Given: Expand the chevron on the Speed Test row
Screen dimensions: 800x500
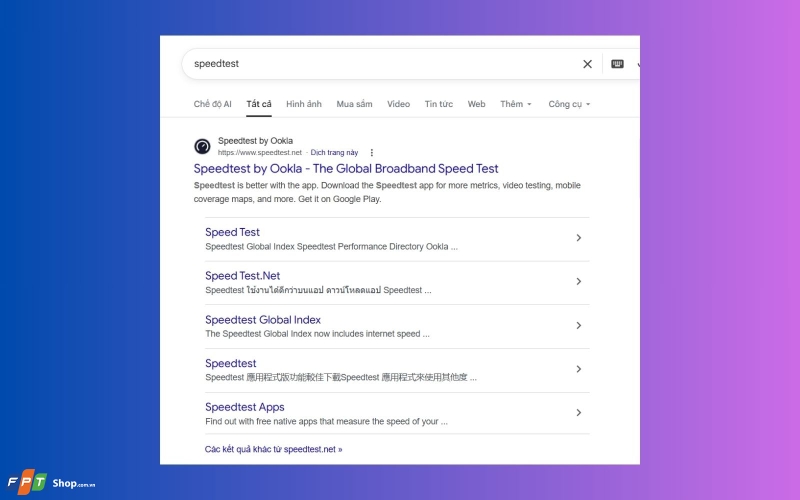Looking at the screenshot, I should tap(579, 238).
